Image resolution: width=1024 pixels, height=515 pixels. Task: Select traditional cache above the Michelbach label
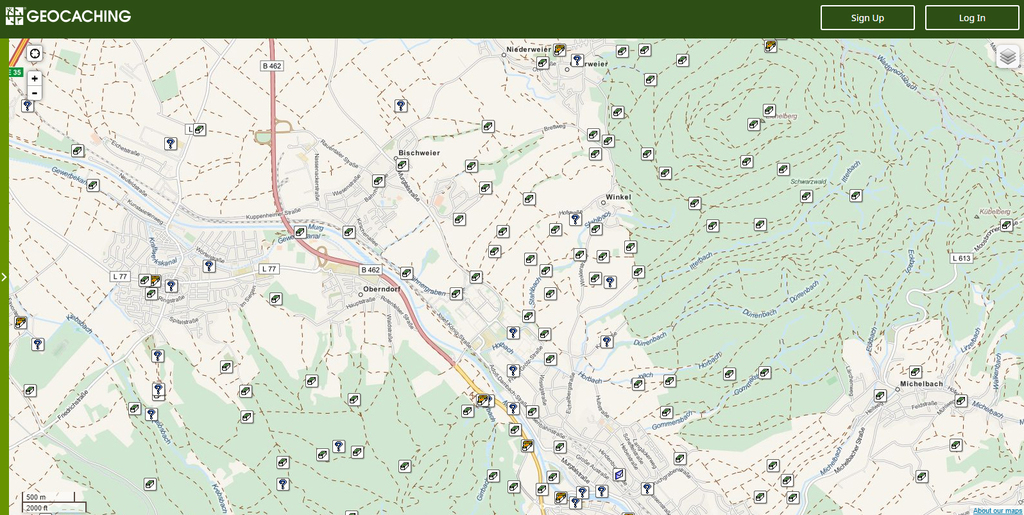coord(915,372)
